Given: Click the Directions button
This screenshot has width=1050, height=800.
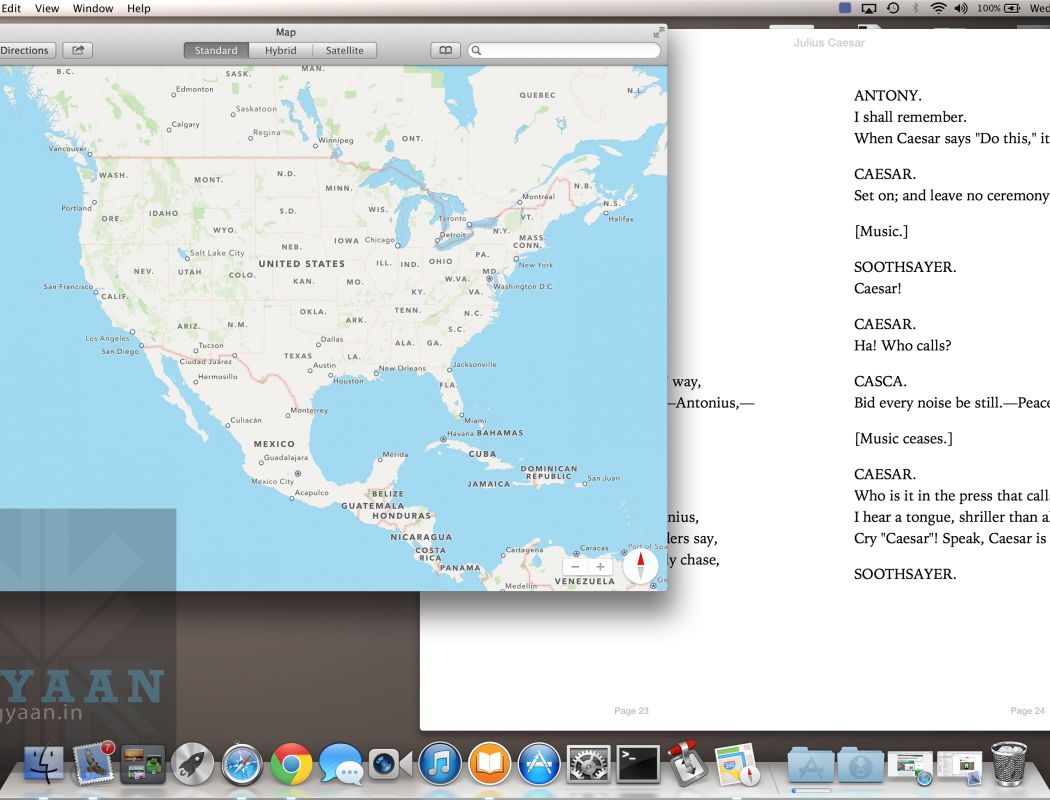Looking at the screenshot, I should [25, 50].
